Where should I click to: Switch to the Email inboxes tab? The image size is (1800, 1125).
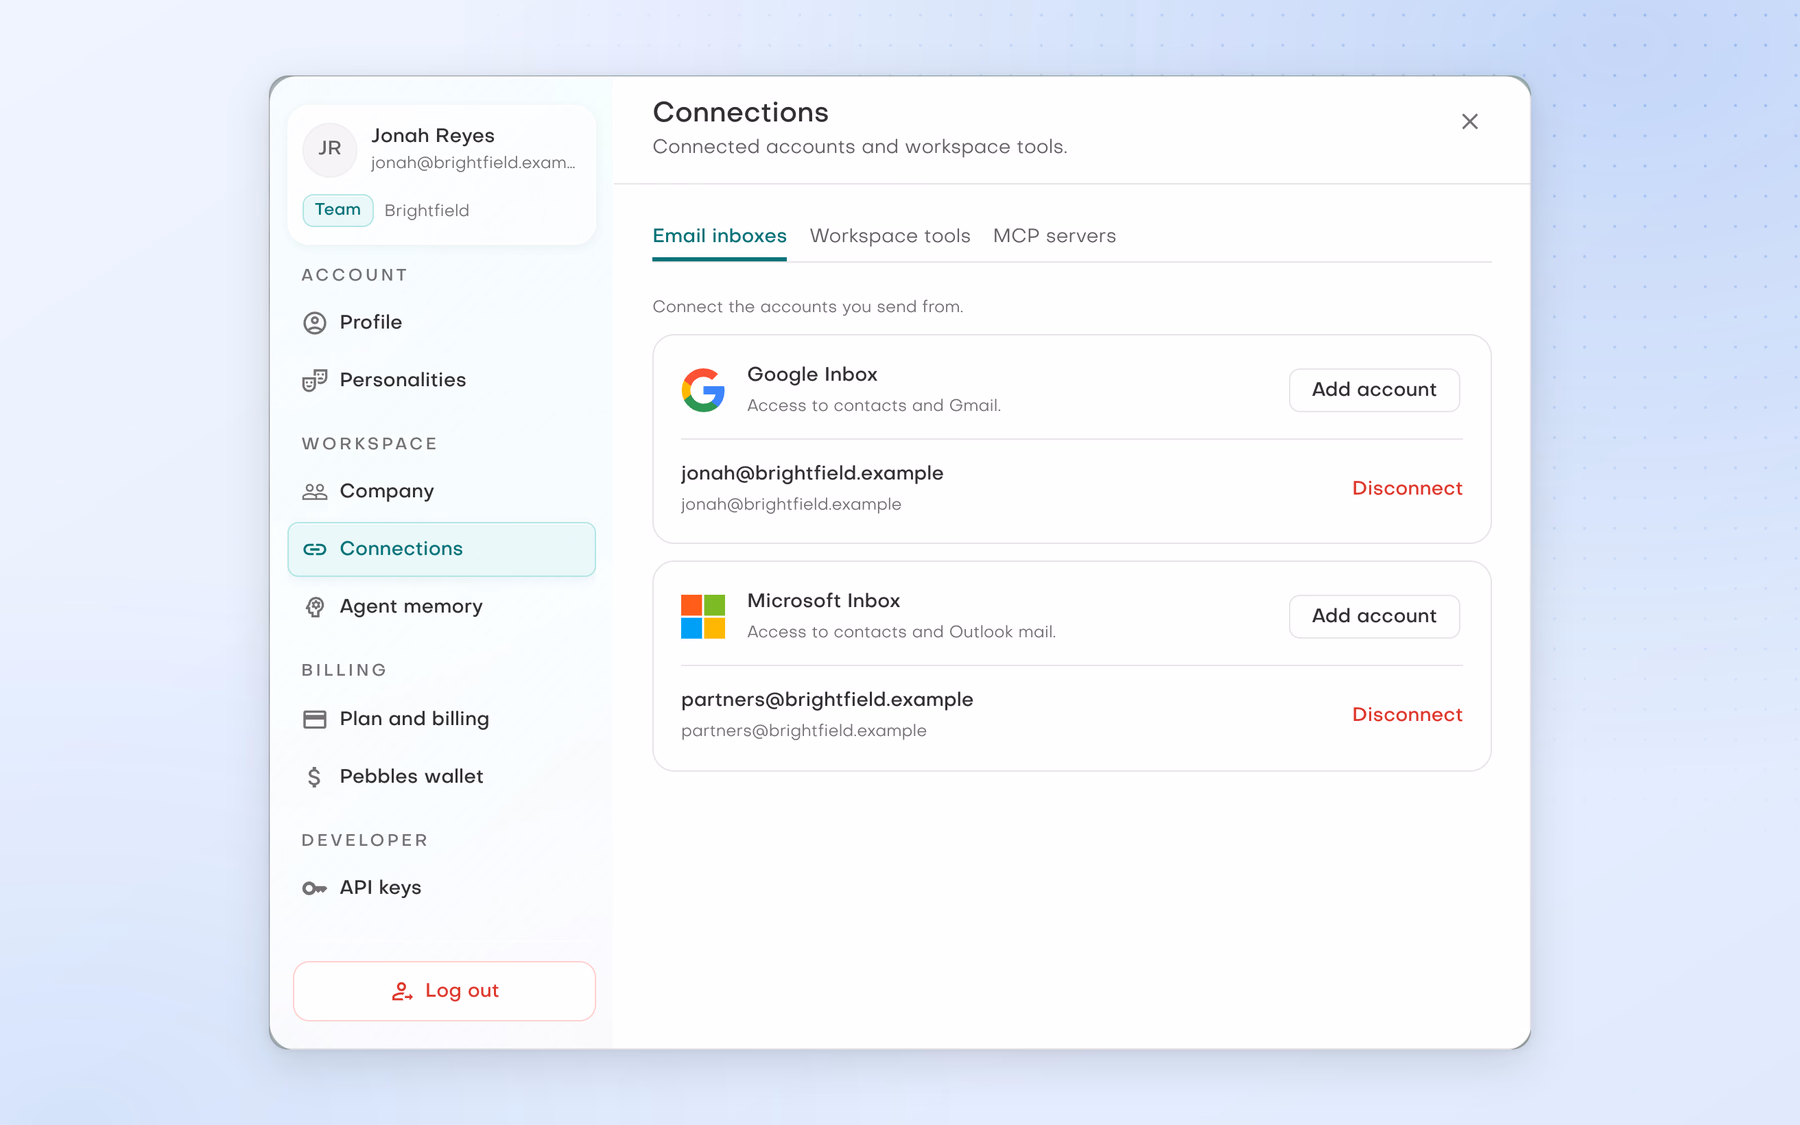719,237
